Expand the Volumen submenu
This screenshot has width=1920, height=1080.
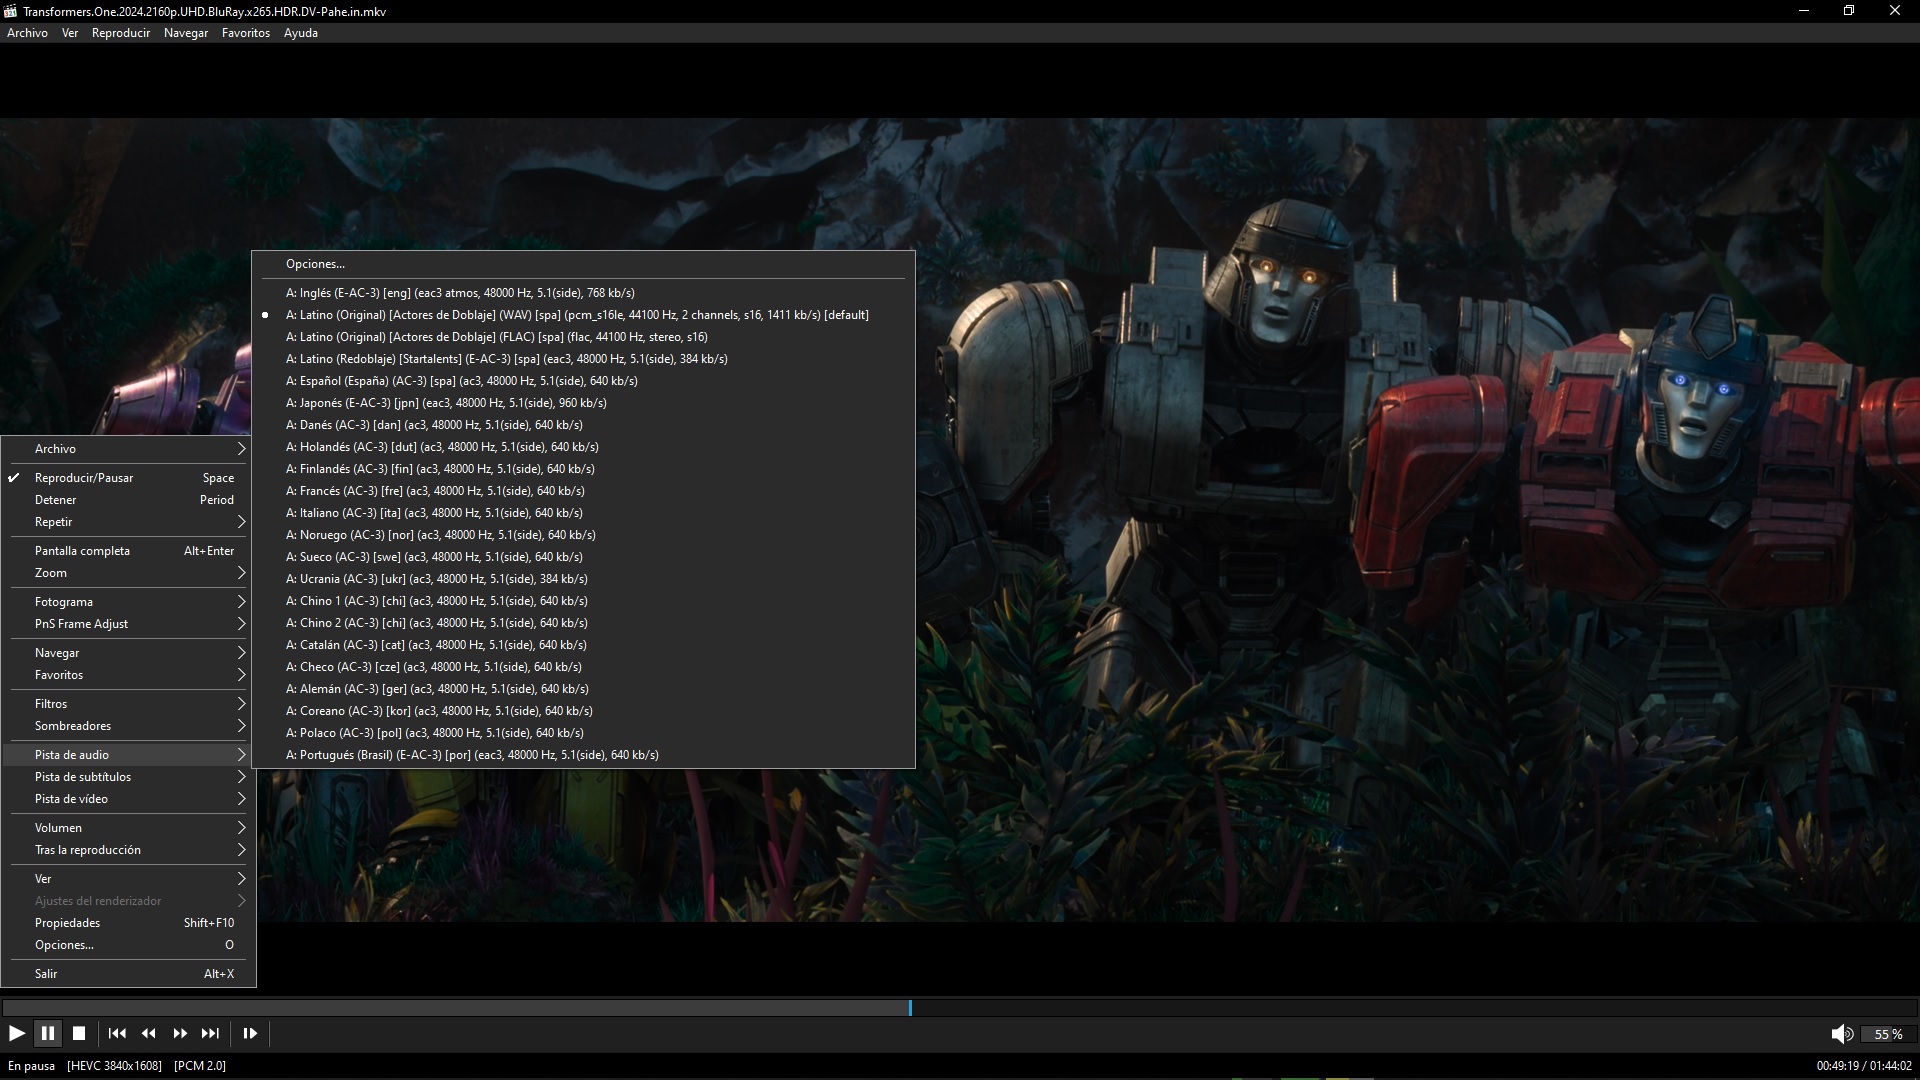pyautogui.click(x=128, y=828)
